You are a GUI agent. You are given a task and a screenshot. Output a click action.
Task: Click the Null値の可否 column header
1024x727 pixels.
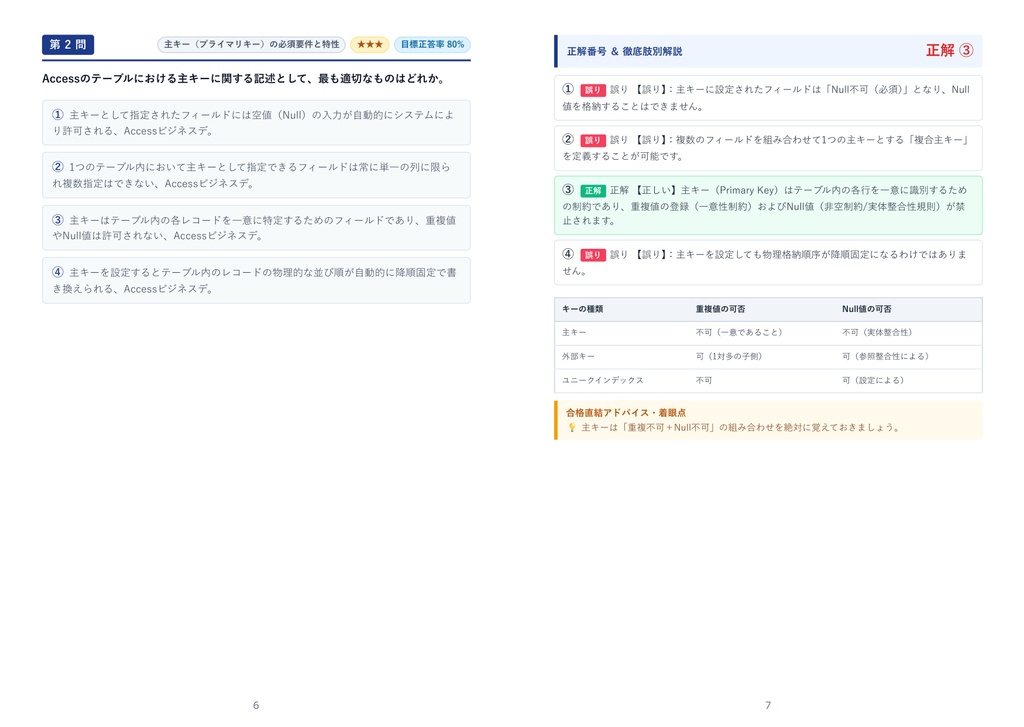point(867,309)
